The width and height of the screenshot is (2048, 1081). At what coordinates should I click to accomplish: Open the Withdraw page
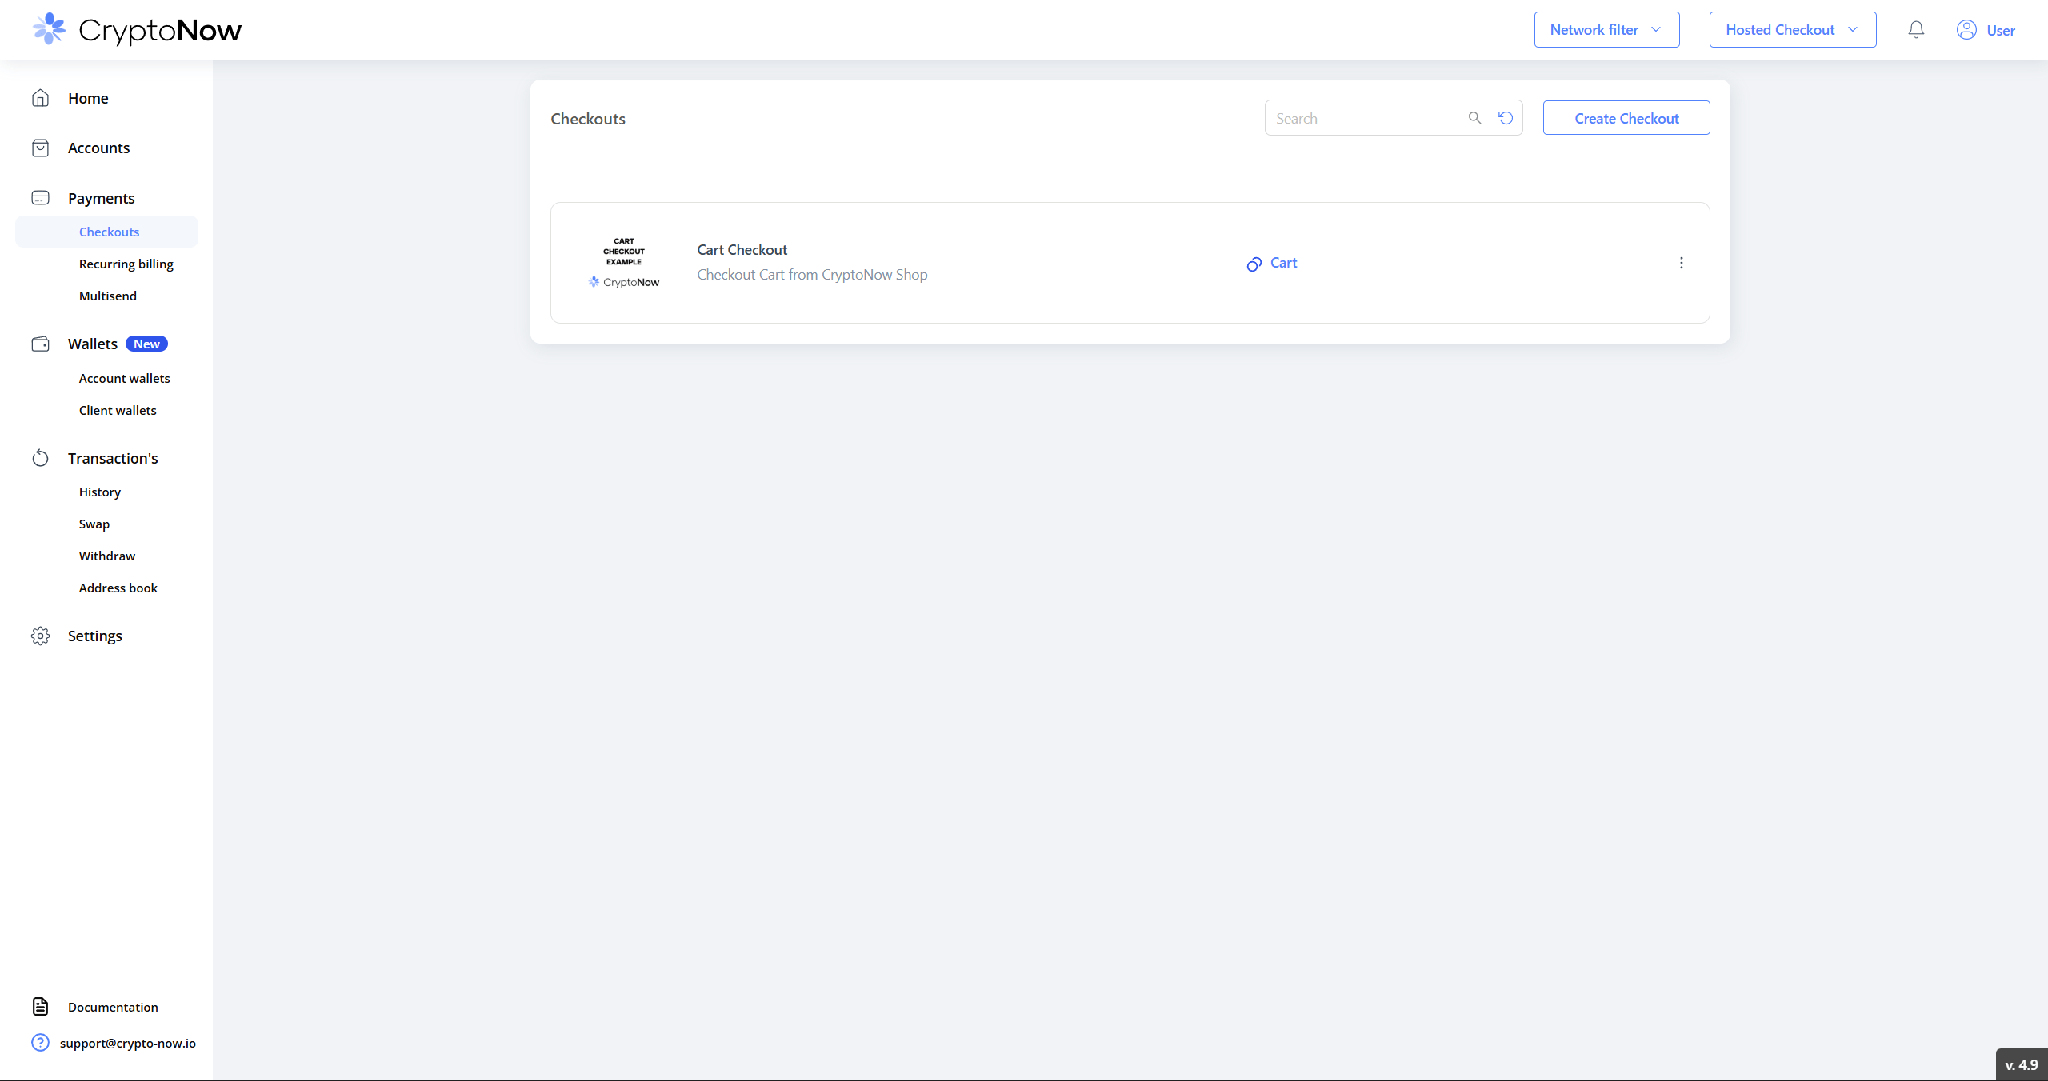coord(107,556)
